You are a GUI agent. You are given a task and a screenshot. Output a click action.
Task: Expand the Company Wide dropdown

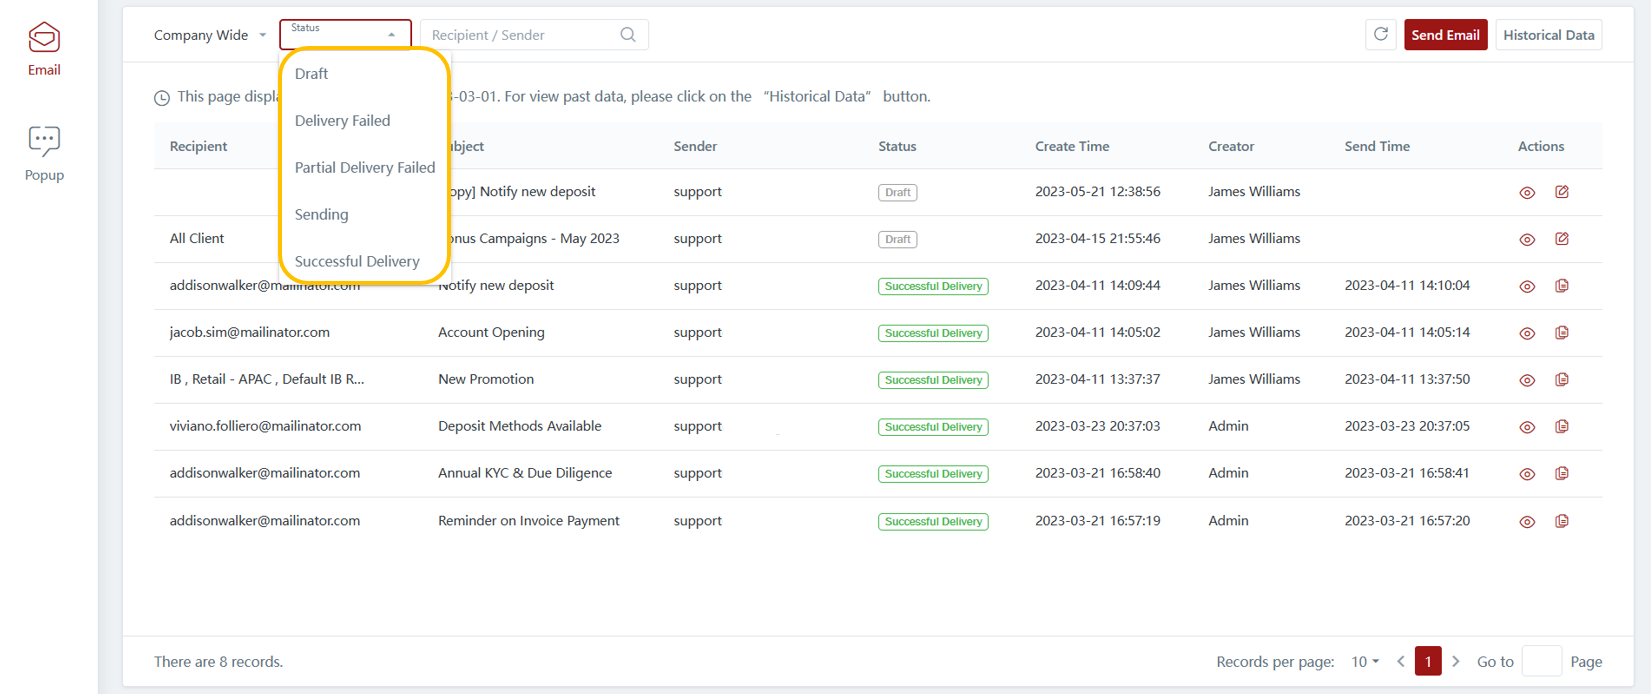click(210, 35)
